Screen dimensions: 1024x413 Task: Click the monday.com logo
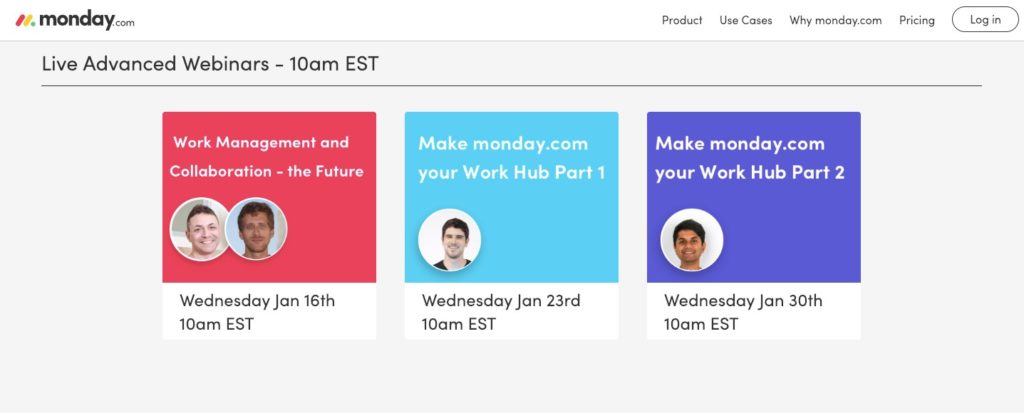click(x=75, y=20)
